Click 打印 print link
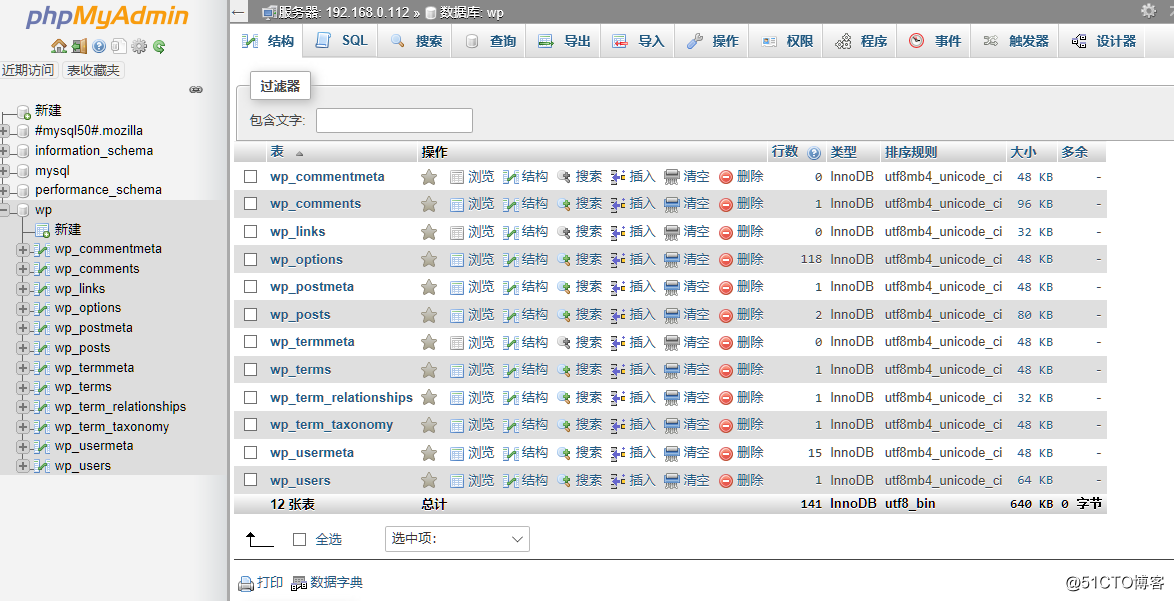Image resolution: width=1174 pixels, height=601 pixels. pyautogui.click(x=270, y=583)
